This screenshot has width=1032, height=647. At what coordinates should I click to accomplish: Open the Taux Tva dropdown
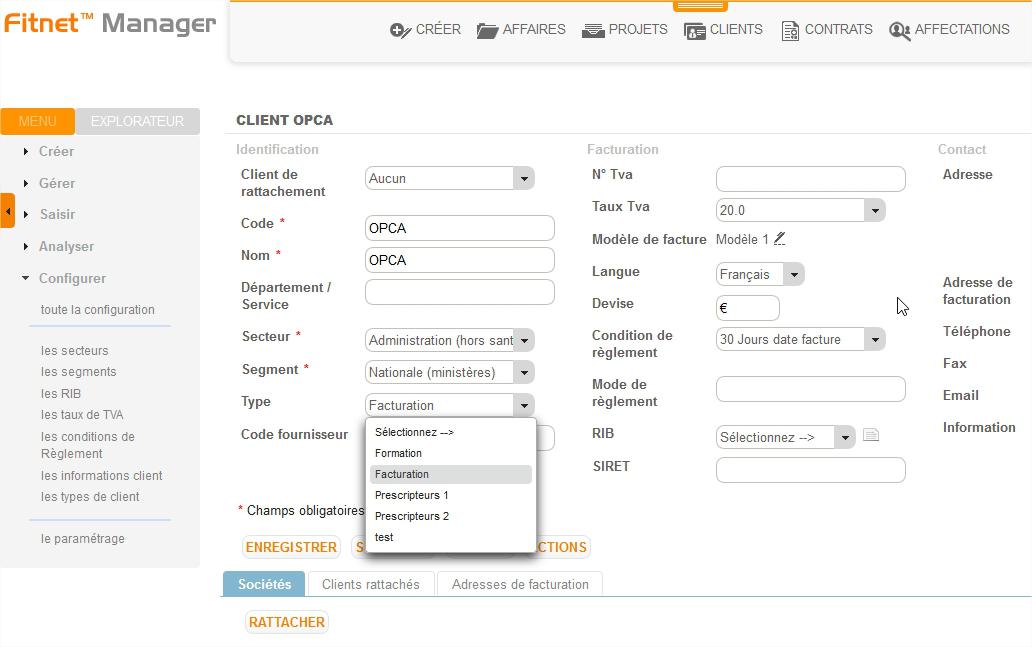875,211
